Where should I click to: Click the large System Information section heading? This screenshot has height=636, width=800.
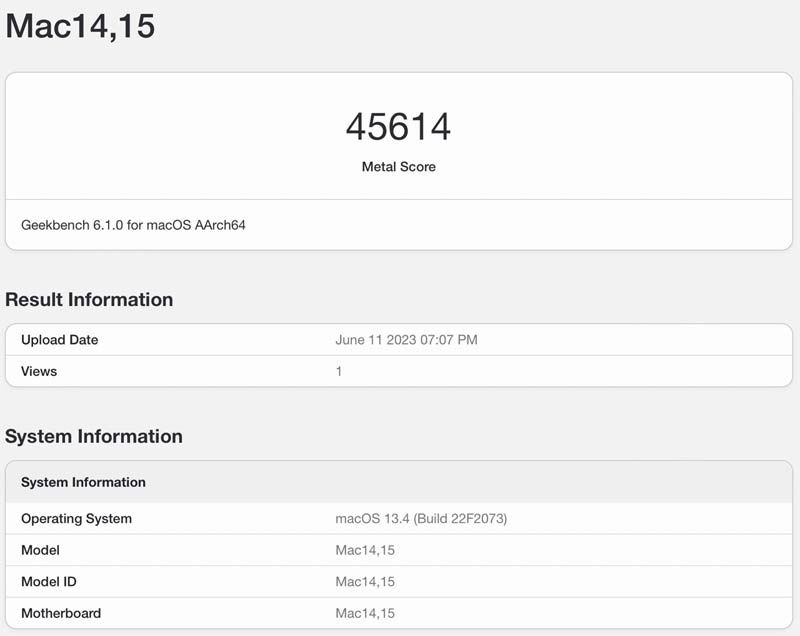point(94,437)
